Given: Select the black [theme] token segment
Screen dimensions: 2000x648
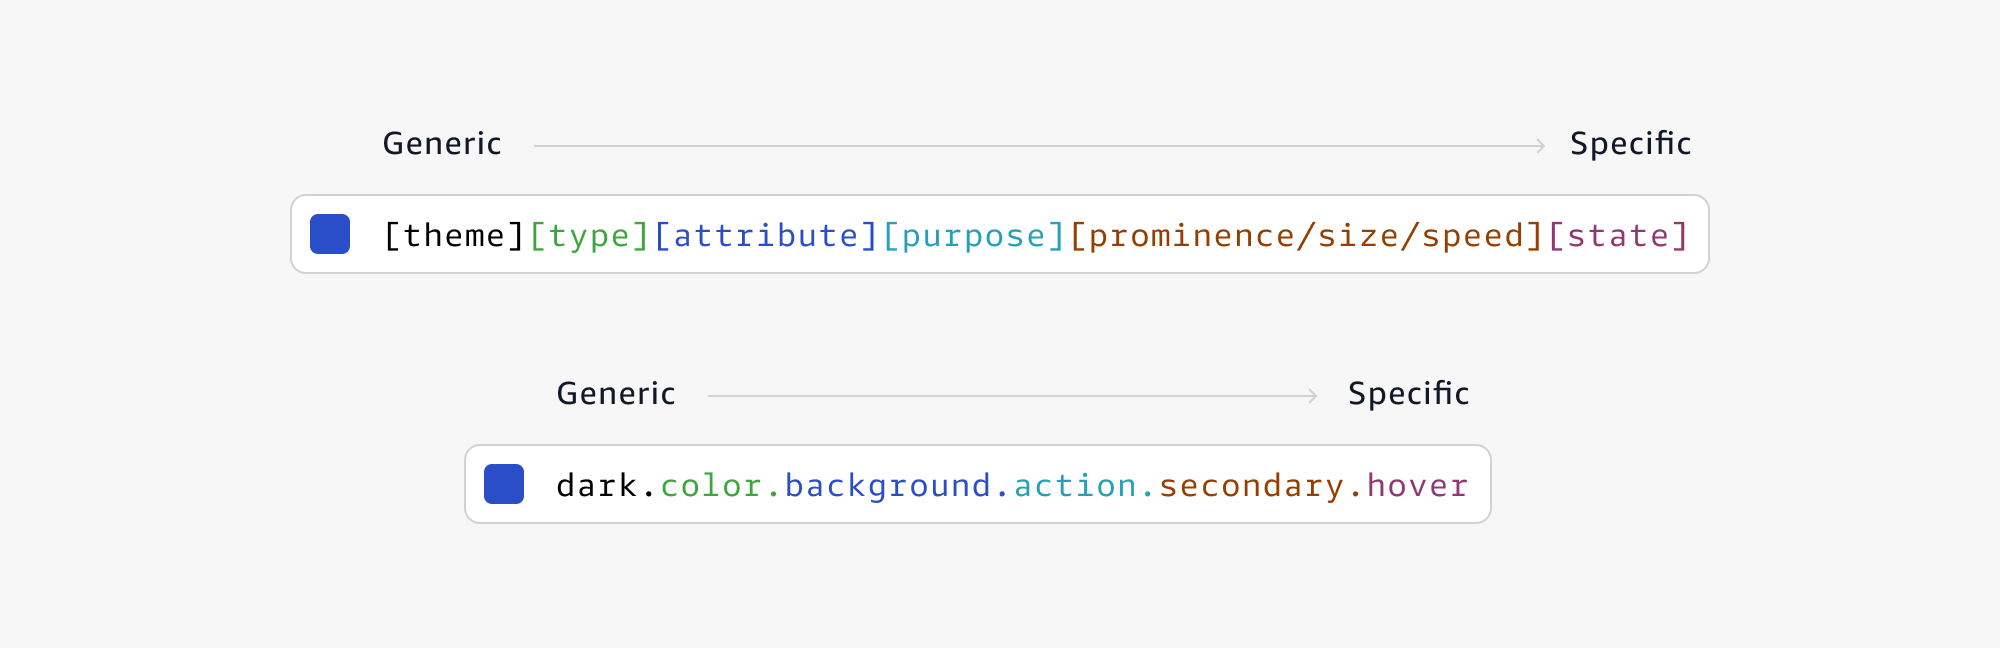Looking at the screenshot, I should [455, 236].
